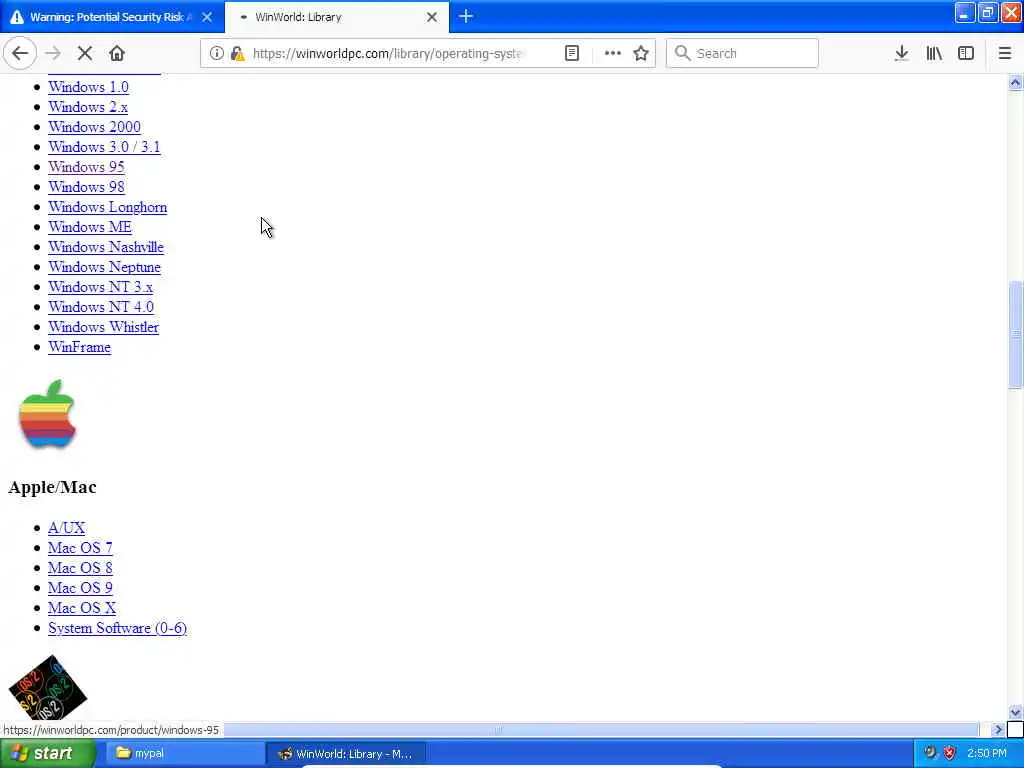Open the Mac OS 8 link
1024x768 pixels.
click(x=80, y=568)
